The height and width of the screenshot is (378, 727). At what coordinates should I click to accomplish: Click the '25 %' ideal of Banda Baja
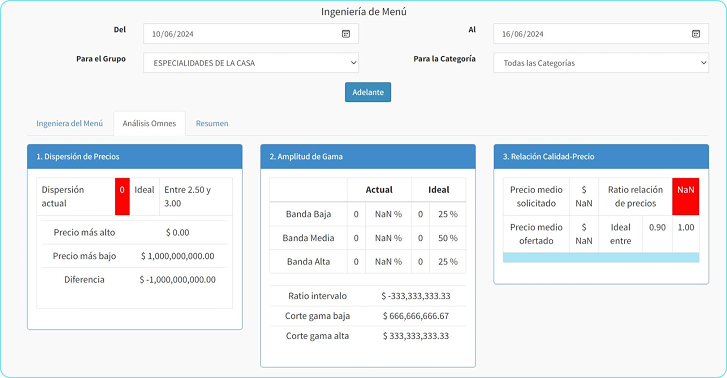click(448, 214)
